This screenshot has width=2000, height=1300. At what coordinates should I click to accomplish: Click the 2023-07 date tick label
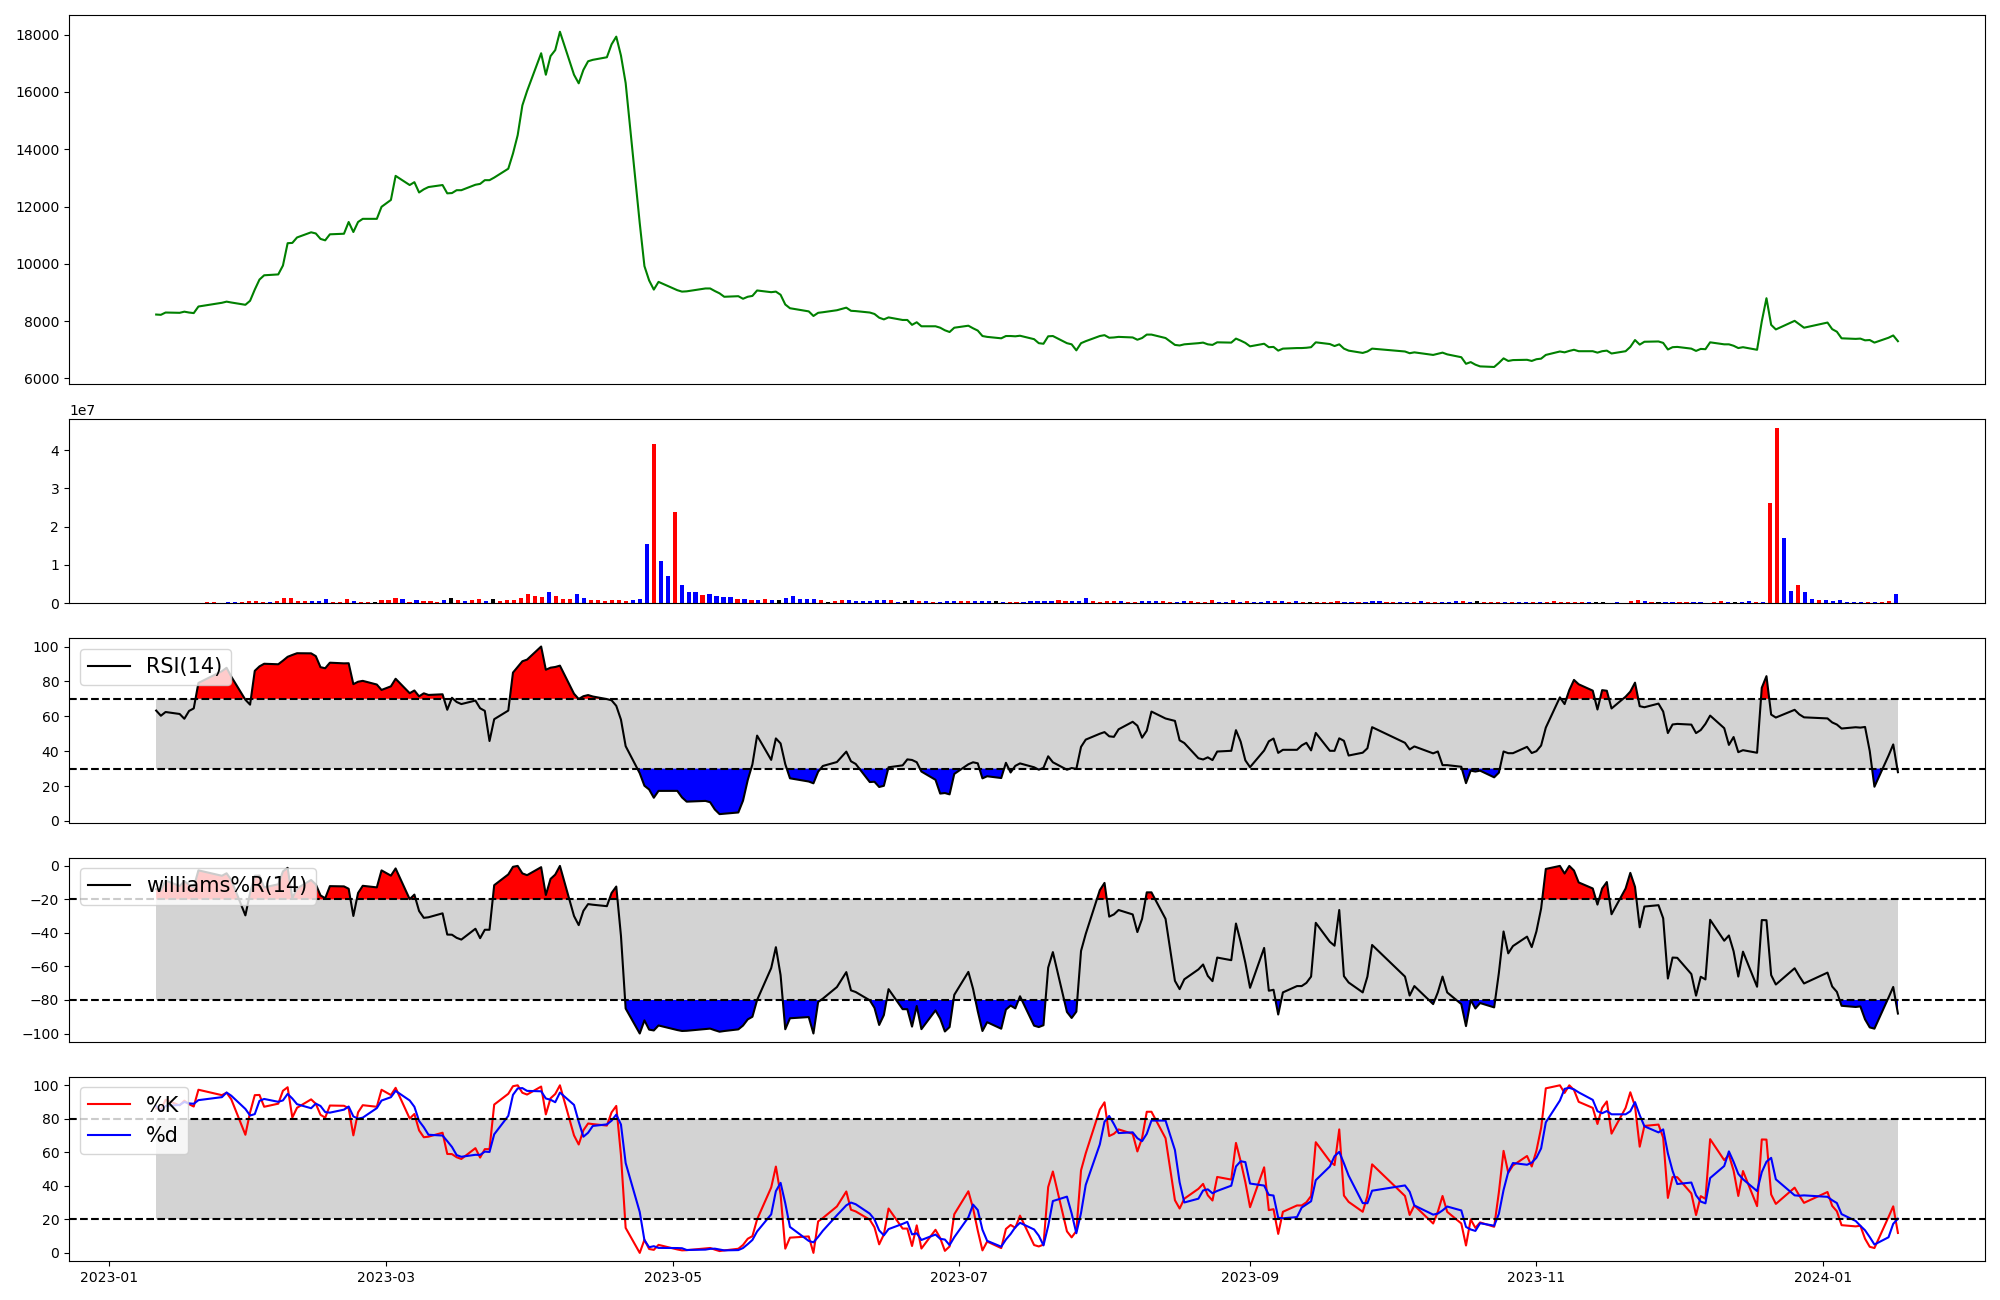point(959,1277)
